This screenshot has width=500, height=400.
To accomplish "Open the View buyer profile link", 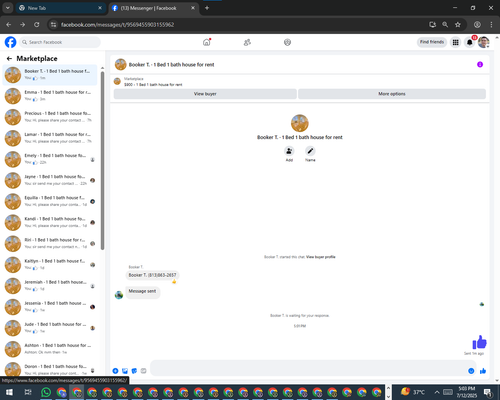I will 321,257.
